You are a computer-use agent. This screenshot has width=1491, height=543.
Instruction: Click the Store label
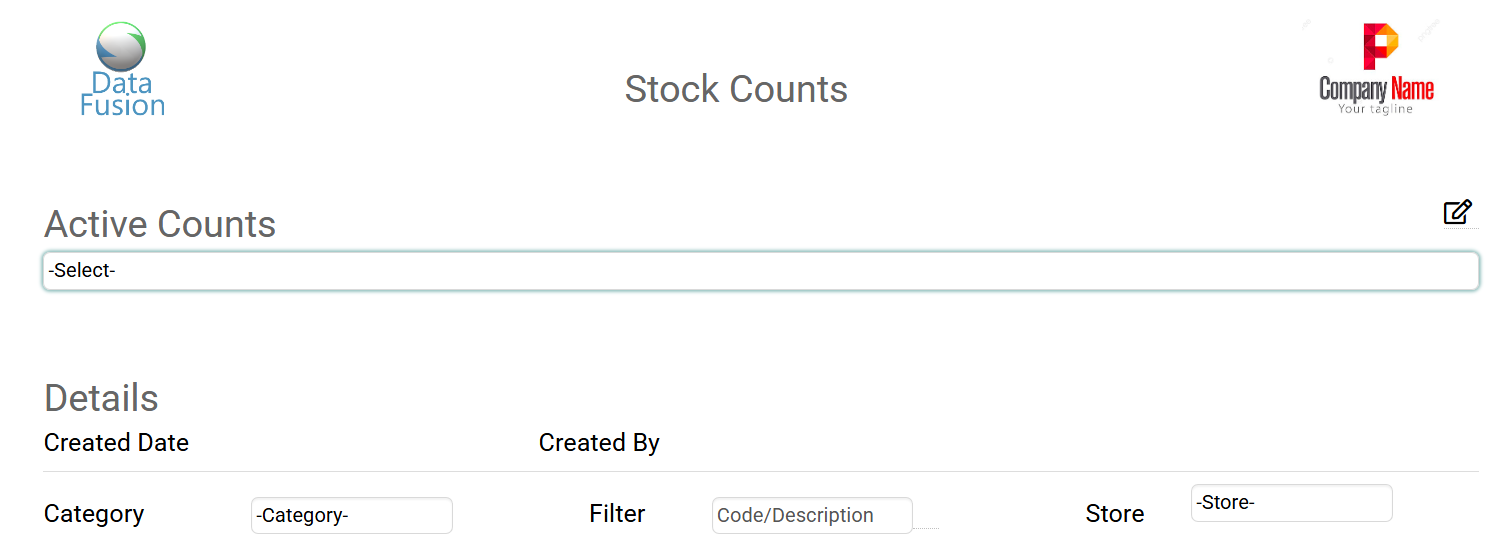click(1114, 514)
